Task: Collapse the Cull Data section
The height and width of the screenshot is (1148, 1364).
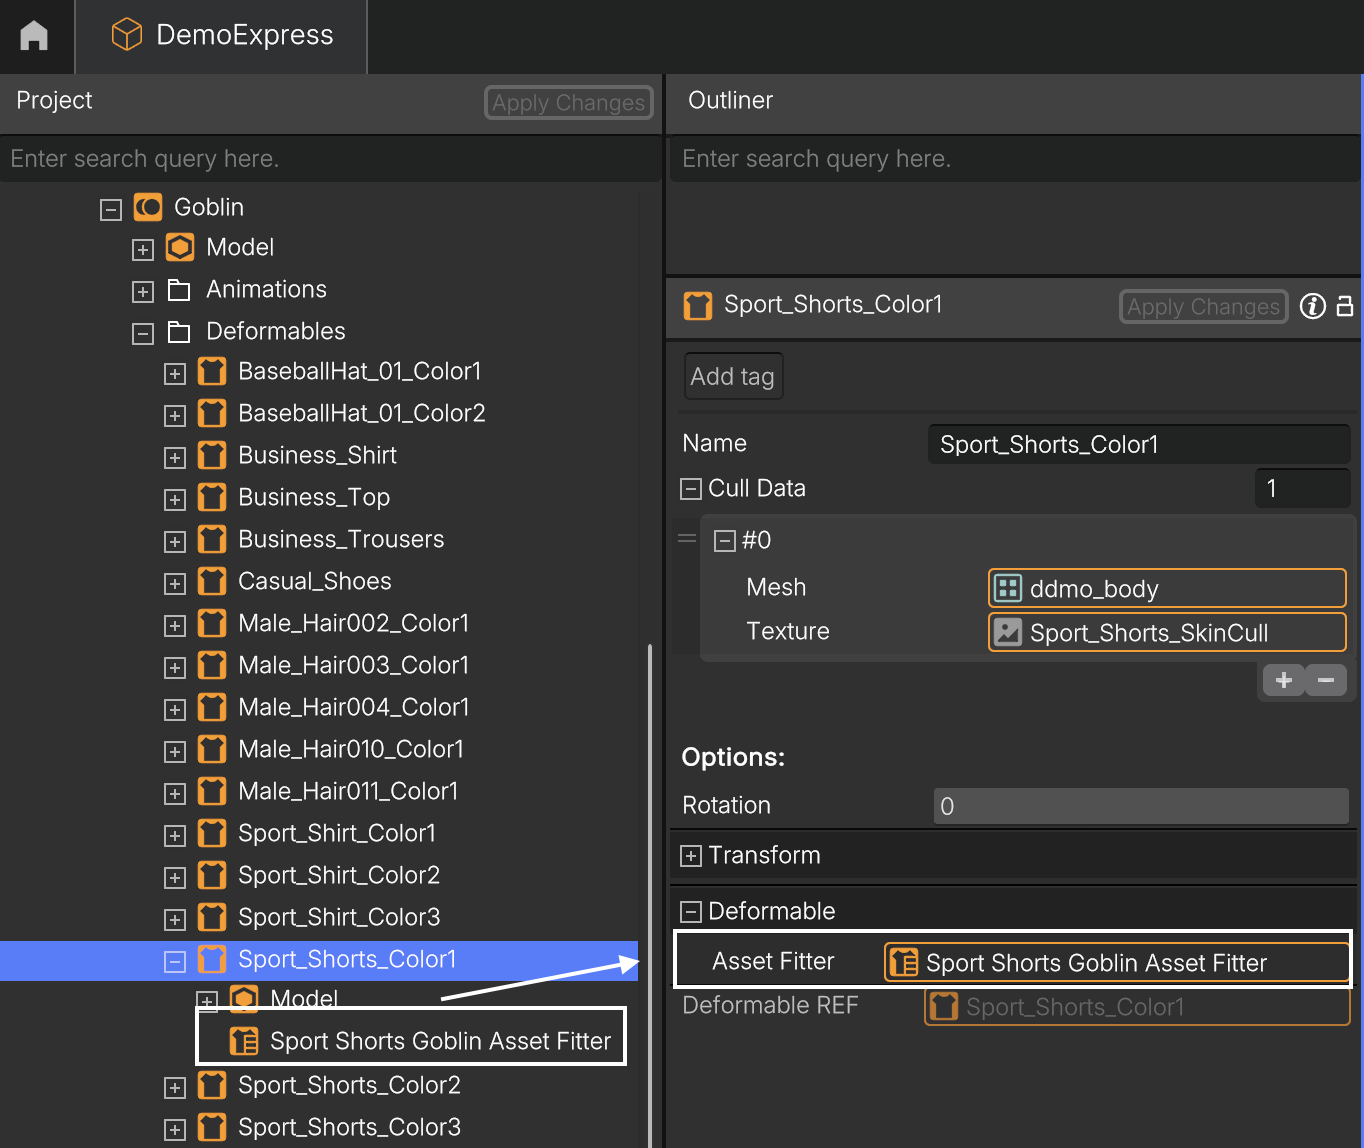Action: (x=691, y=489)
